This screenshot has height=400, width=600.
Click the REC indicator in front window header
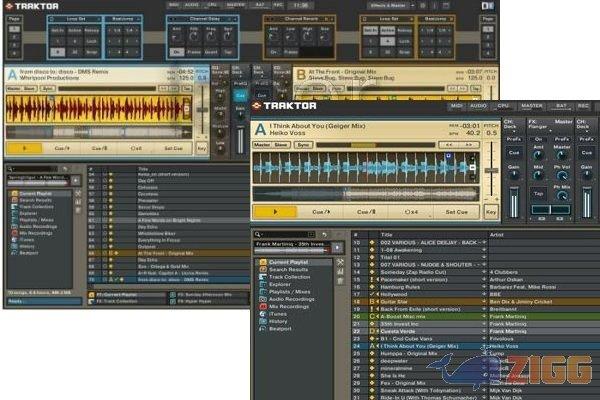pos(583,106)
